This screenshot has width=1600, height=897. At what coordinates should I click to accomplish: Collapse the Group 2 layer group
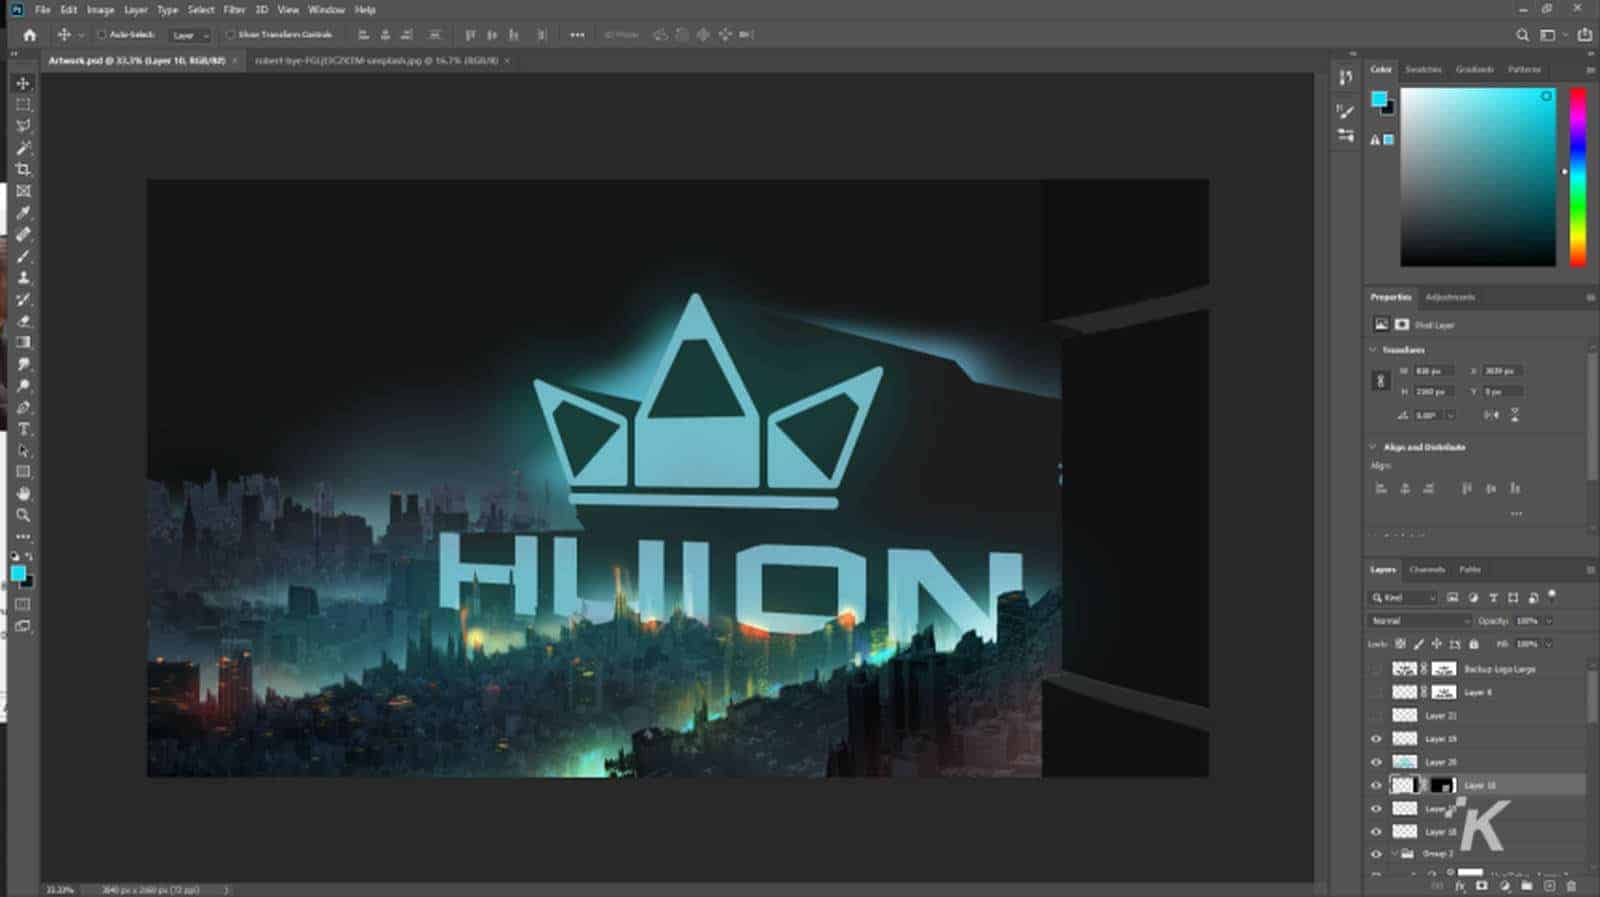point(1394,854)
